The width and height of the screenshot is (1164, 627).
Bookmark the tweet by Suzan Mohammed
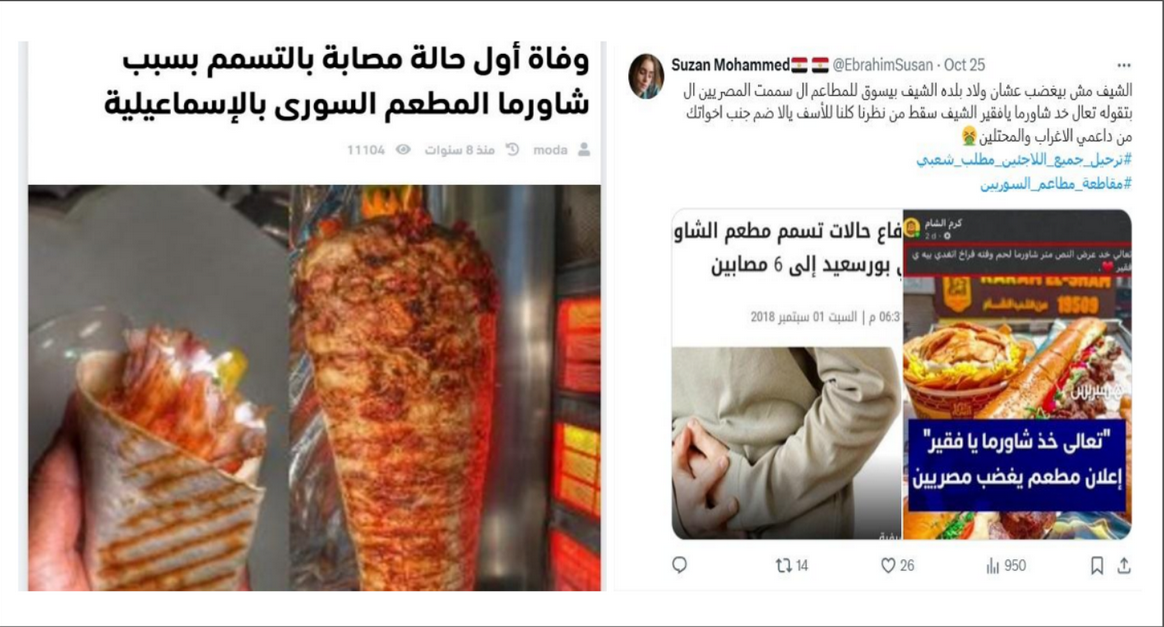coord(1096,566)
